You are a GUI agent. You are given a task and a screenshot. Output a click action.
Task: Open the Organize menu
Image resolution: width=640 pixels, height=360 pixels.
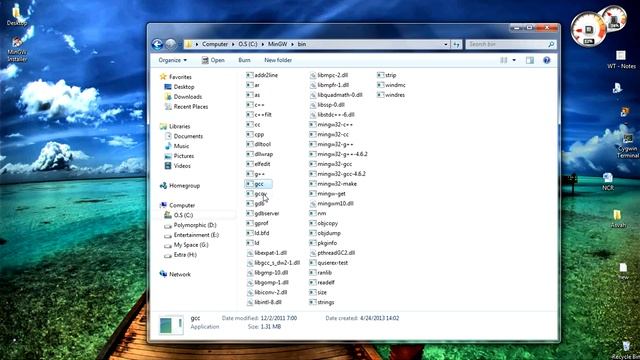[x=173, y=60]
